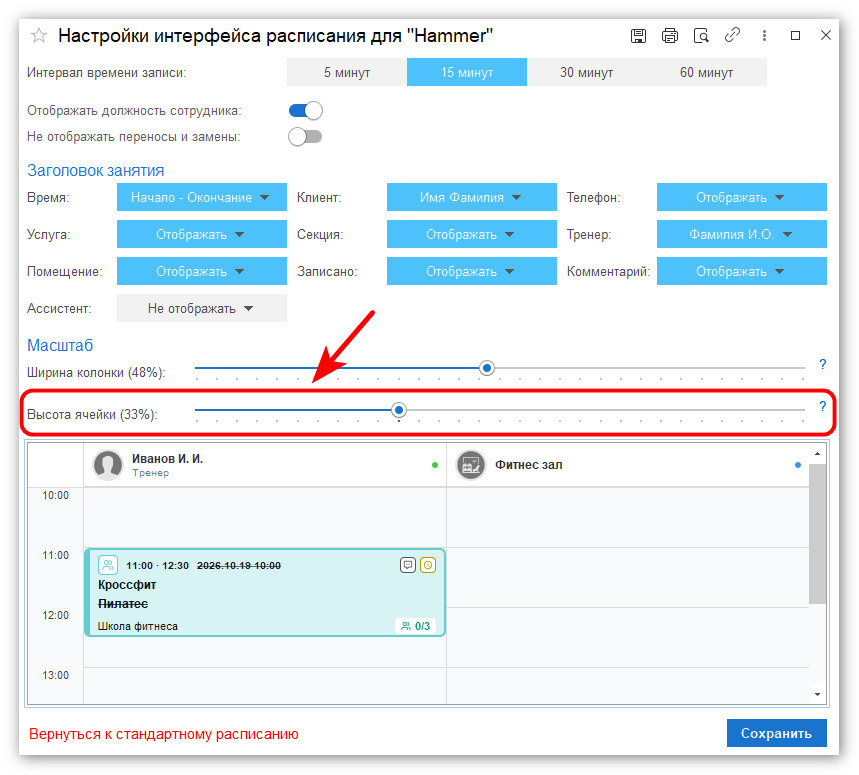
Task: Click the group icon on Кроссфит card
Action: point(108,564)
